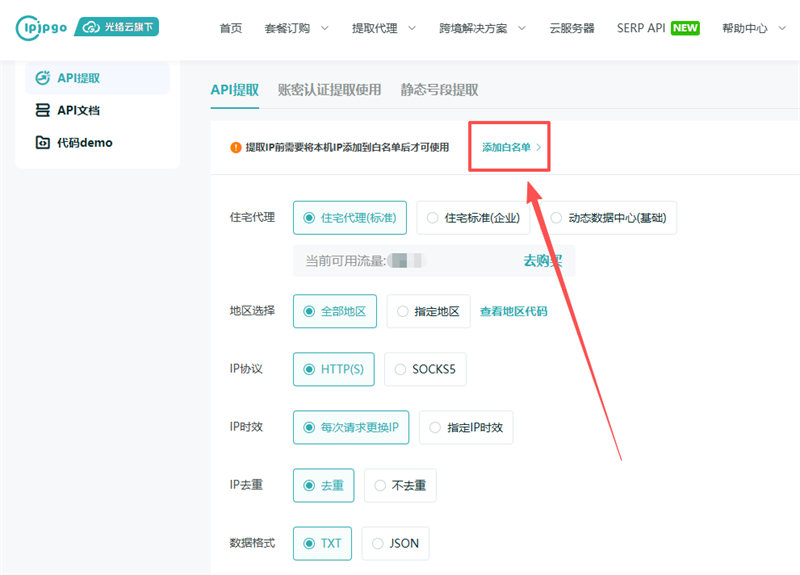Expand the 跨境解决方案 menu chevron
This screenshot has height=575, width=800.
522,28
